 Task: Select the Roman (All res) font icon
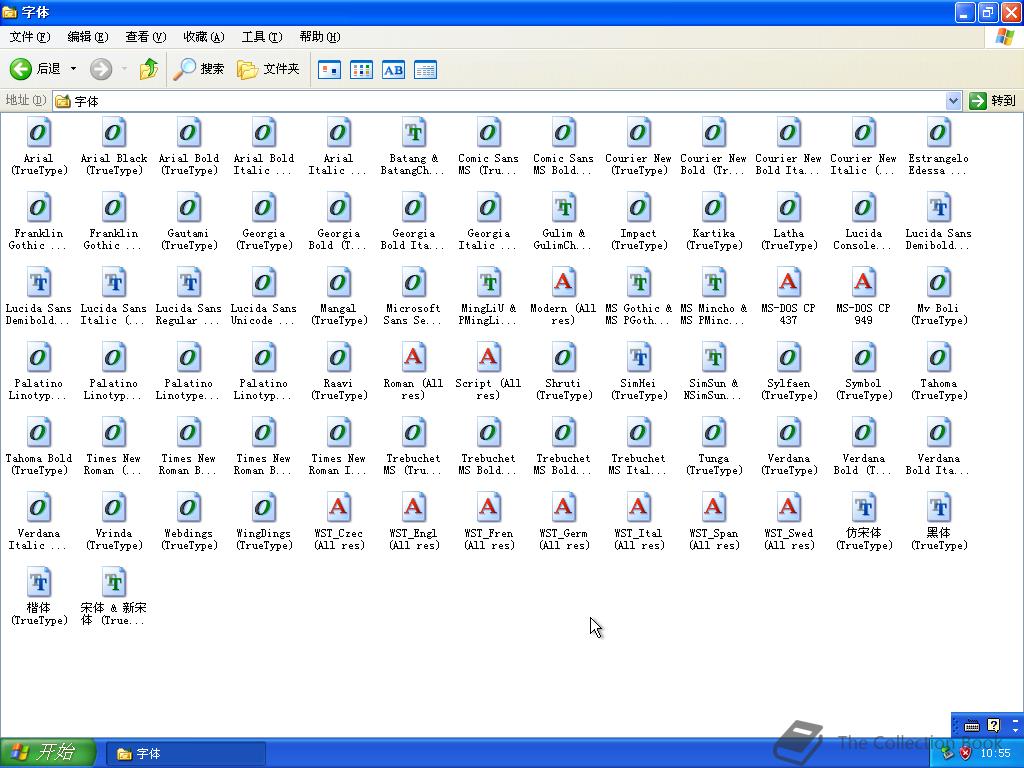pyautogui.click(x=413, y=359)
